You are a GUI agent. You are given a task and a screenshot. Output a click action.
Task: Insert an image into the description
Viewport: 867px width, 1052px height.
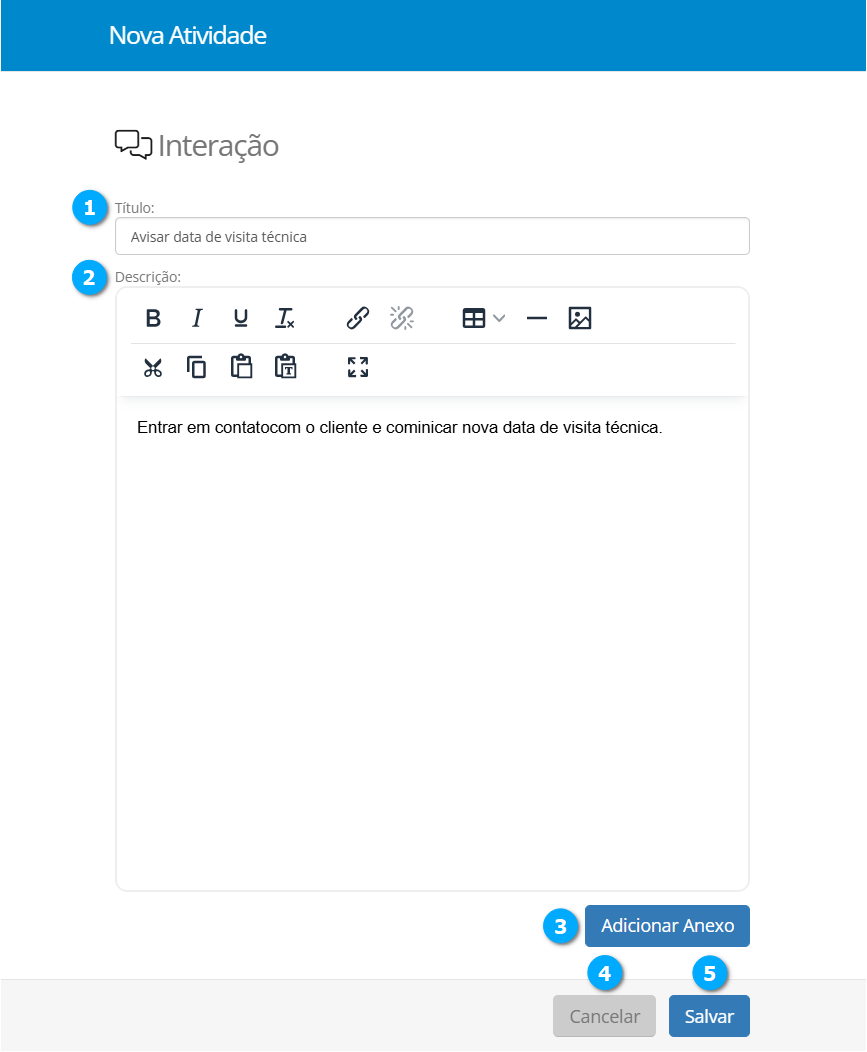click(x=580, y=318)
